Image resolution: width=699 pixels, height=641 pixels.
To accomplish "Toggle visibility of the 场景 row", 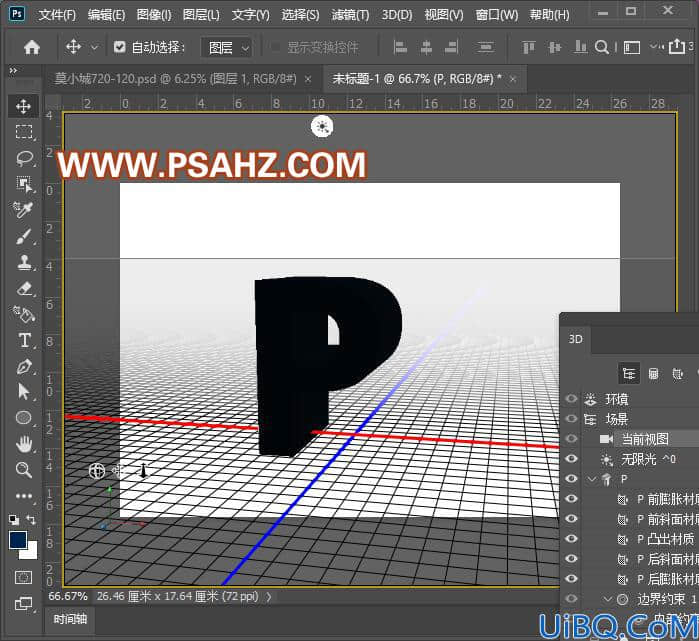I will (571, 418).
